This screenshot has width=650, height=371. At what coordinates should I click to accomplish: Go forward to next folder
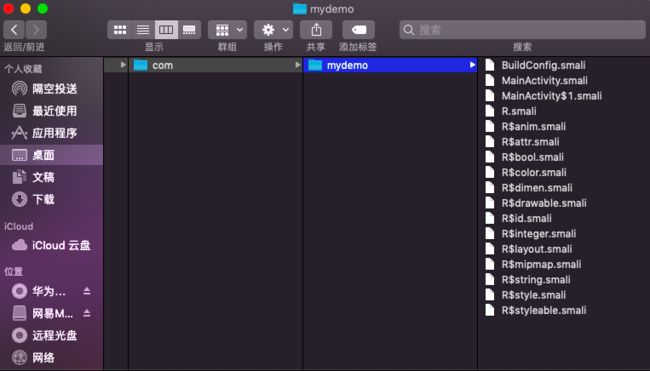36,30
